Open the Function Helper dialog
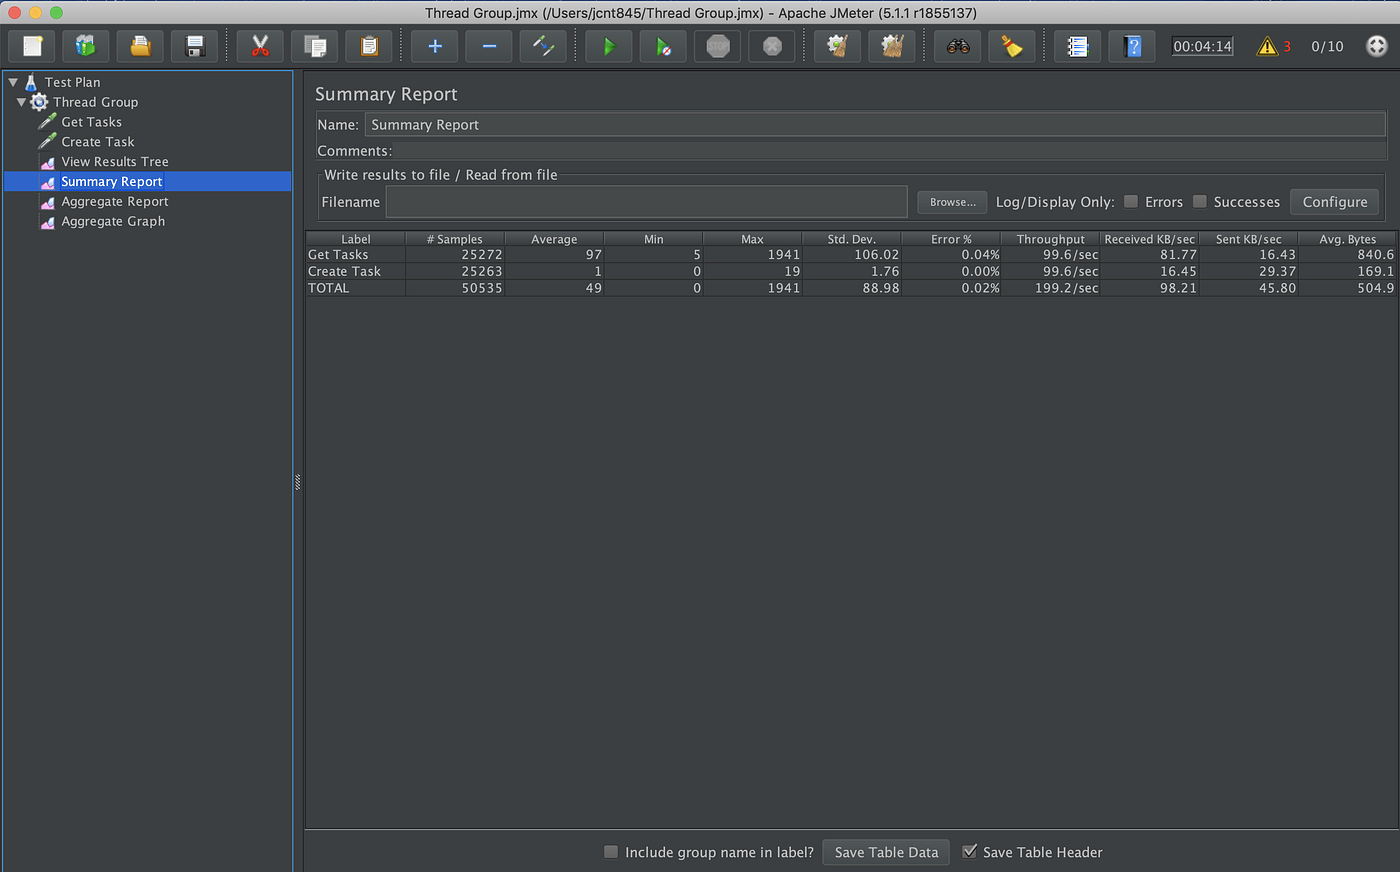 pyautogui.click(x=1077, y=46)
